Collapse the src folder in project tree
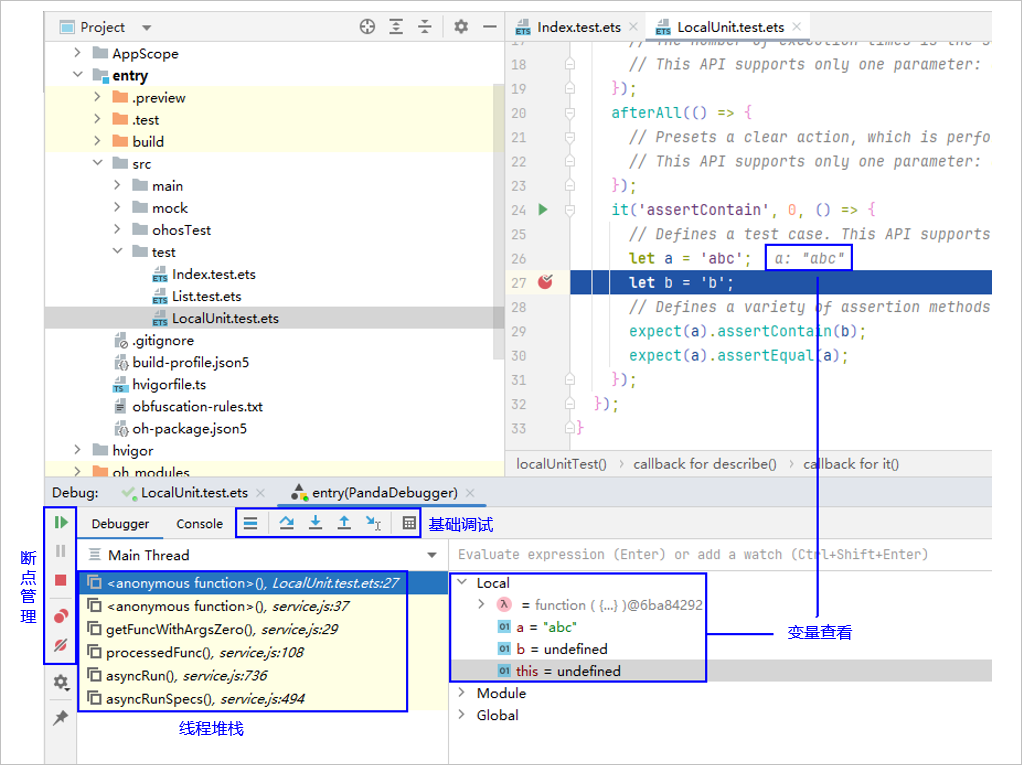The width and height of the screenshot is (1022, 765). [97, 164]
